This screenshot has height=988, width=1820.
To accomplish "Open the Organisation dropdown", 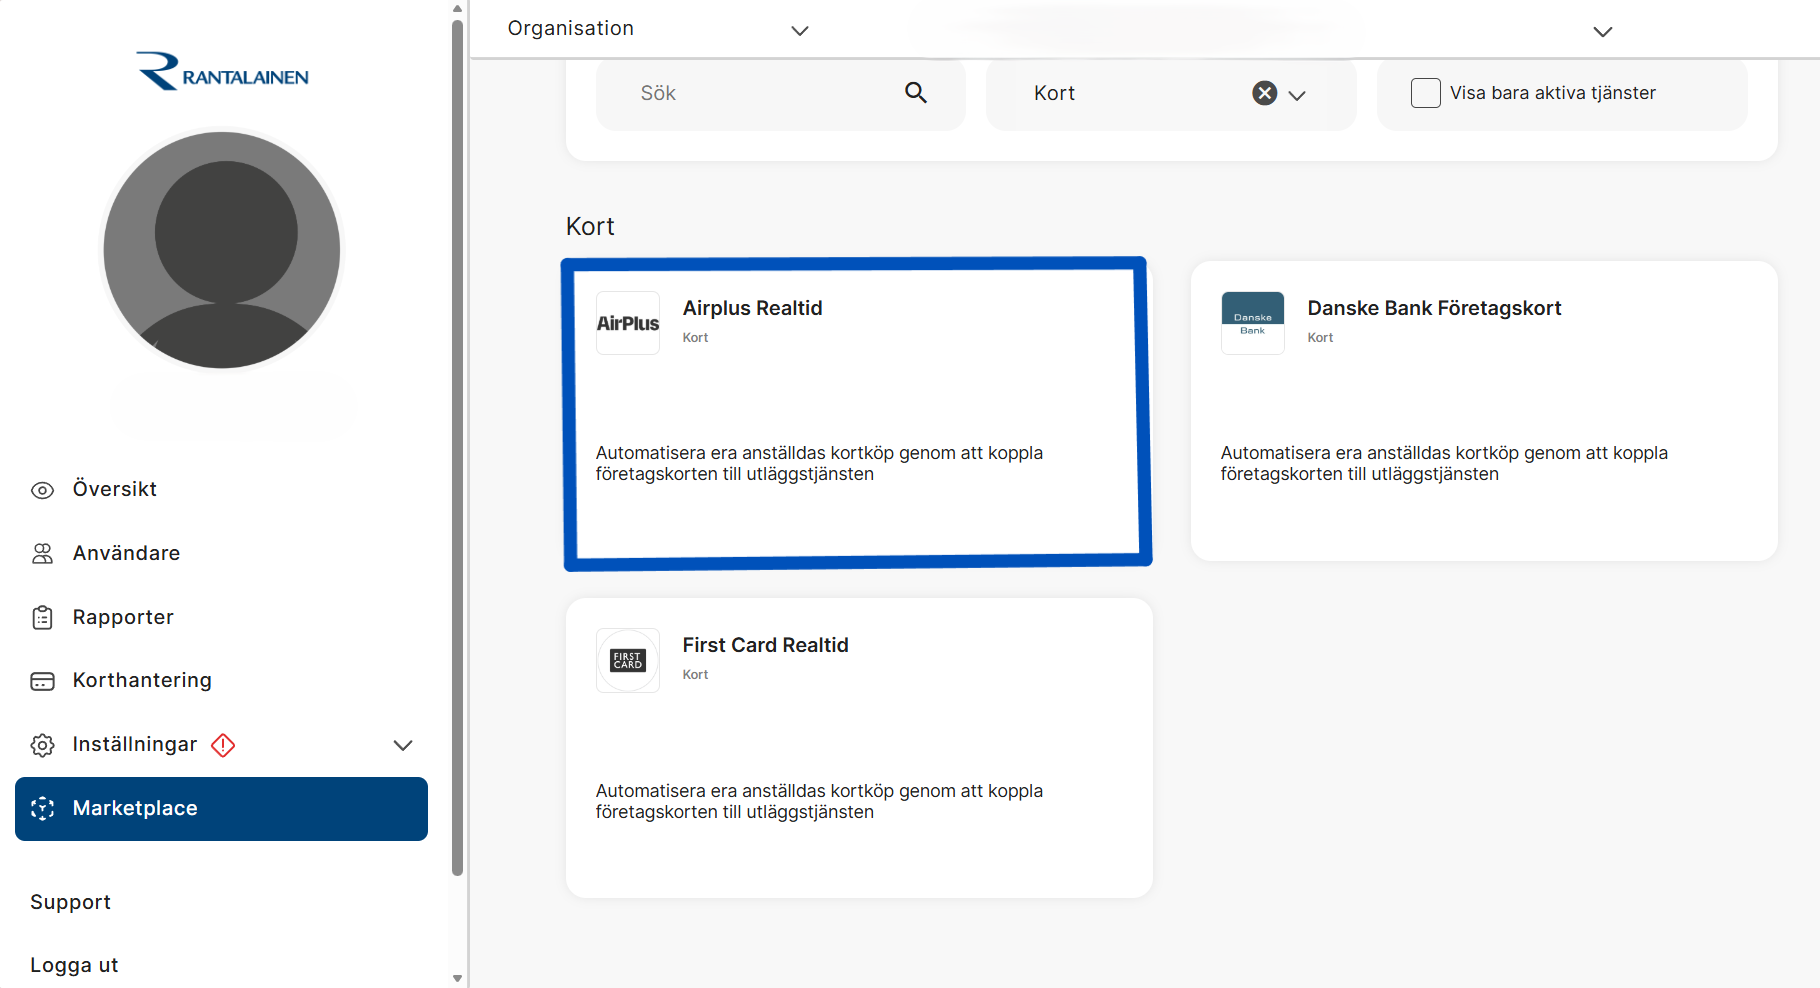I will (658, 29).
